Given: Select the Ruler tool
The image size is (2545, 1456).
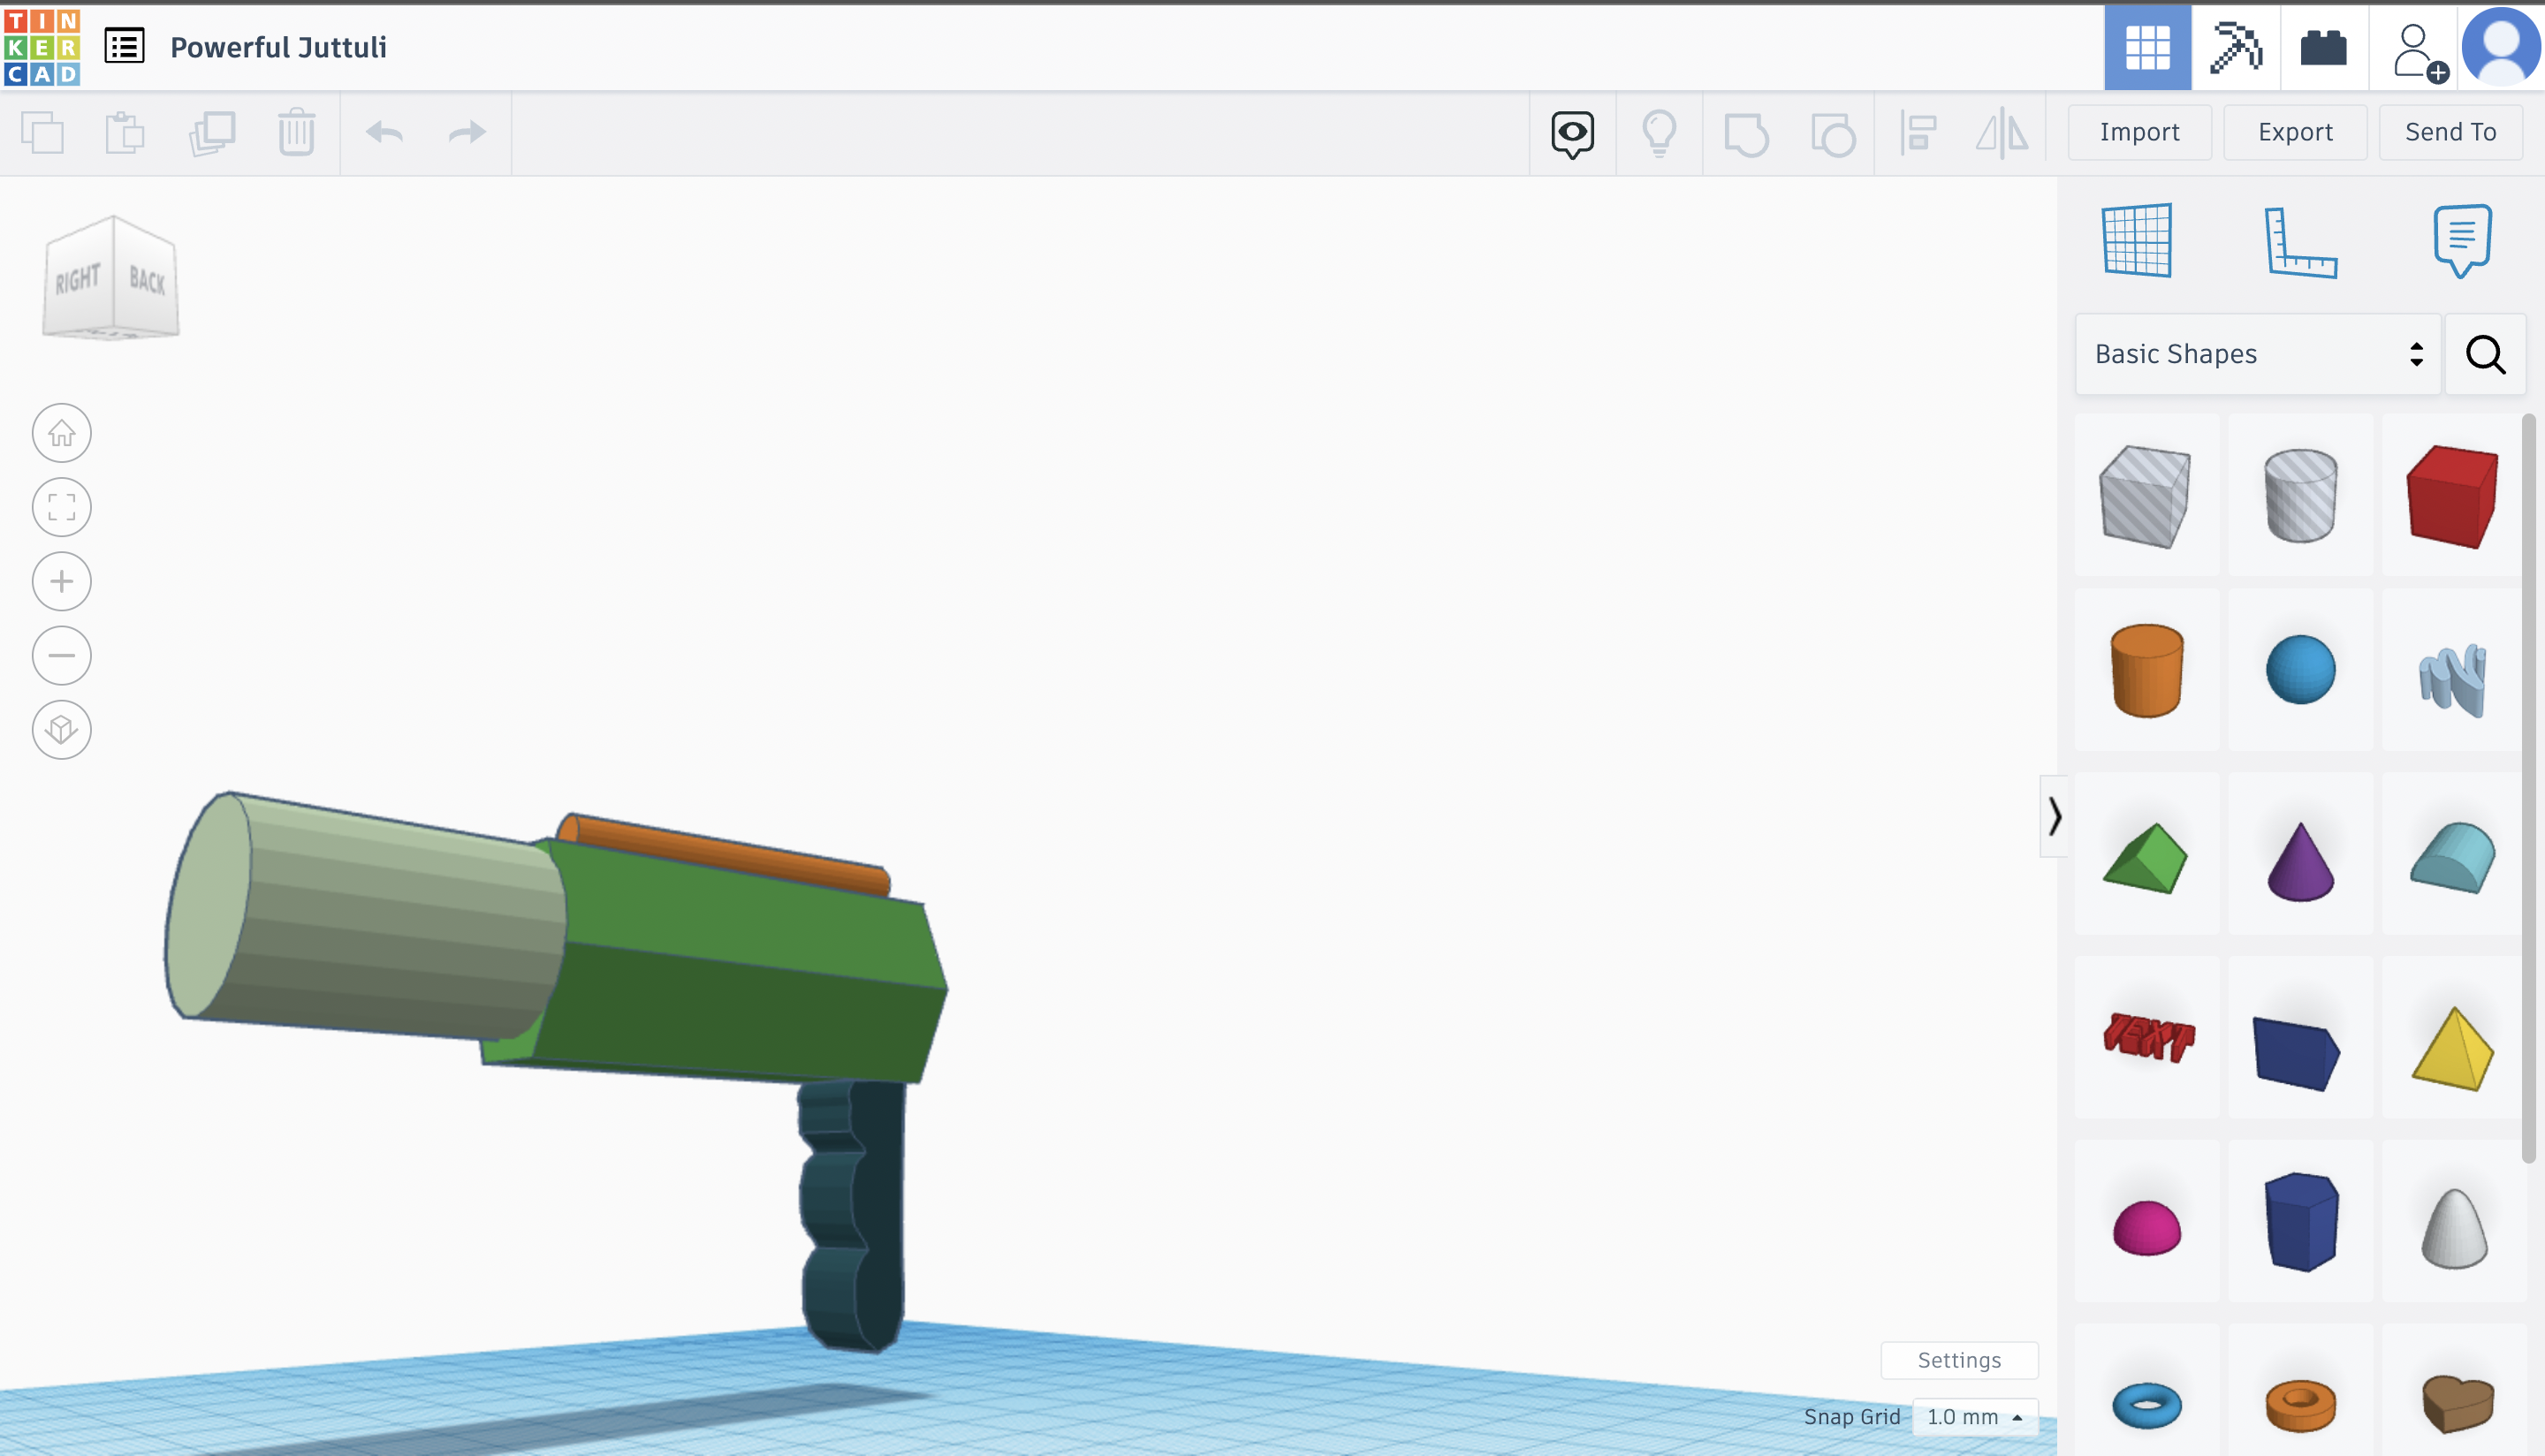Looking at the screenshot, I should [x=2299, y=241].
